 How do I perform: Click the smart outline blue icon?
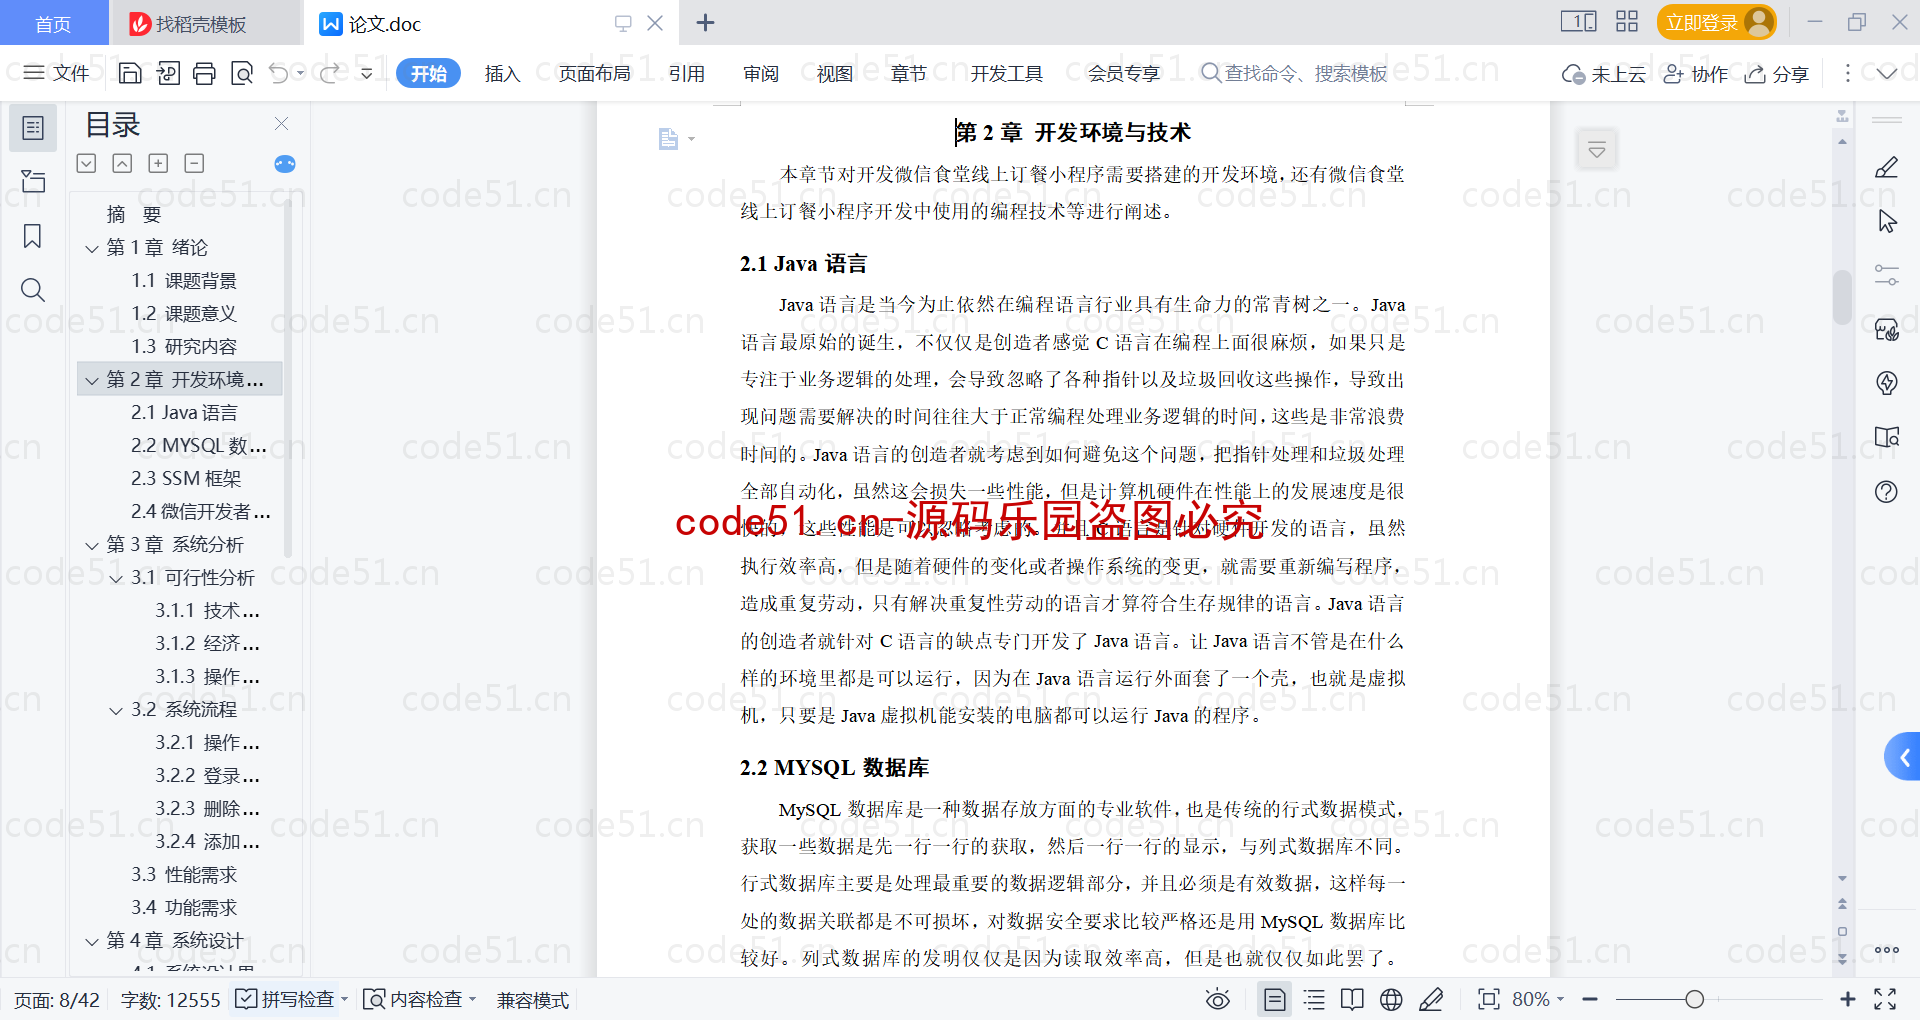(x=285, y=164)
